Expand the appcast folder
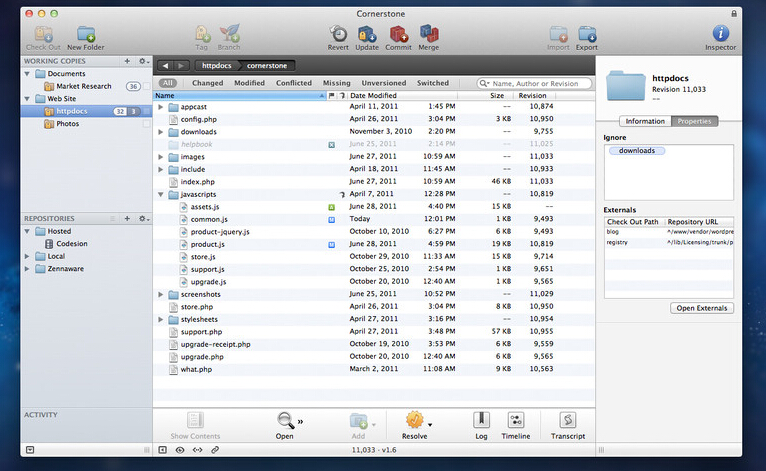The image size is (766, 471). point(160,107)
